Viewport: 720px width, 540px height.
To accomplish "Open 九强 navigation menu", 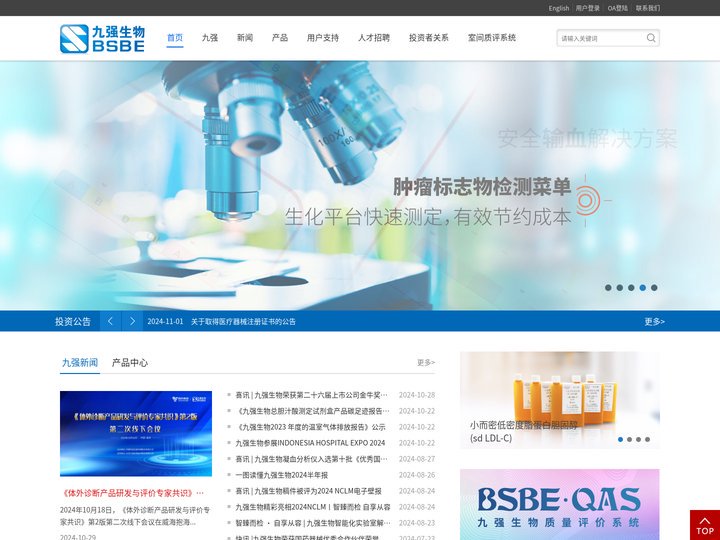I will coord(210,38).
